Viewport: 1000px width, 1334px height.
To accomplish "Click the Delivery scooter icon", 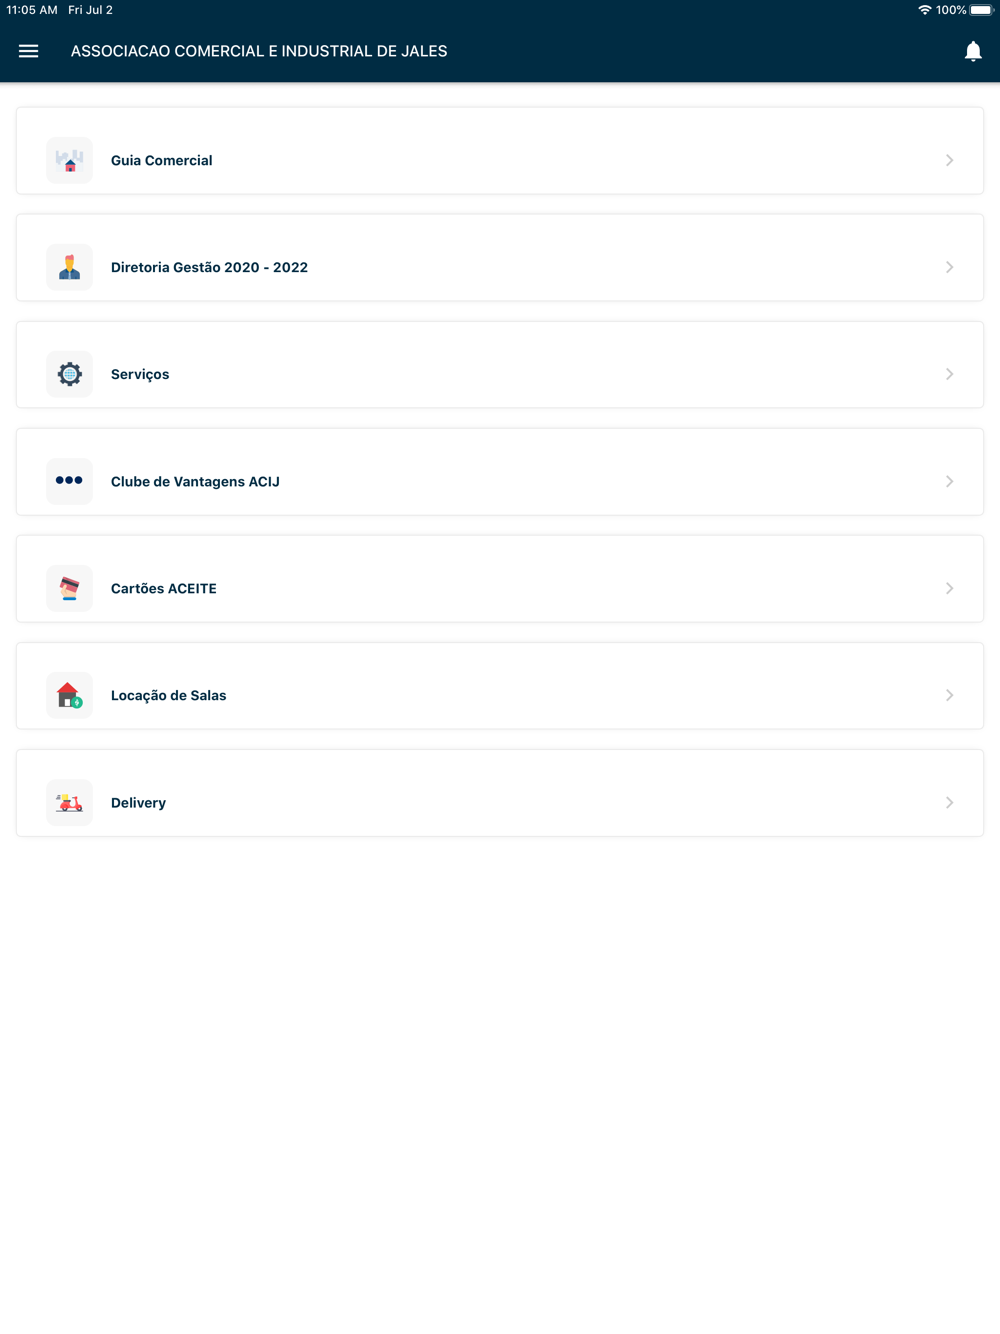I will click(x=69, y=802).
